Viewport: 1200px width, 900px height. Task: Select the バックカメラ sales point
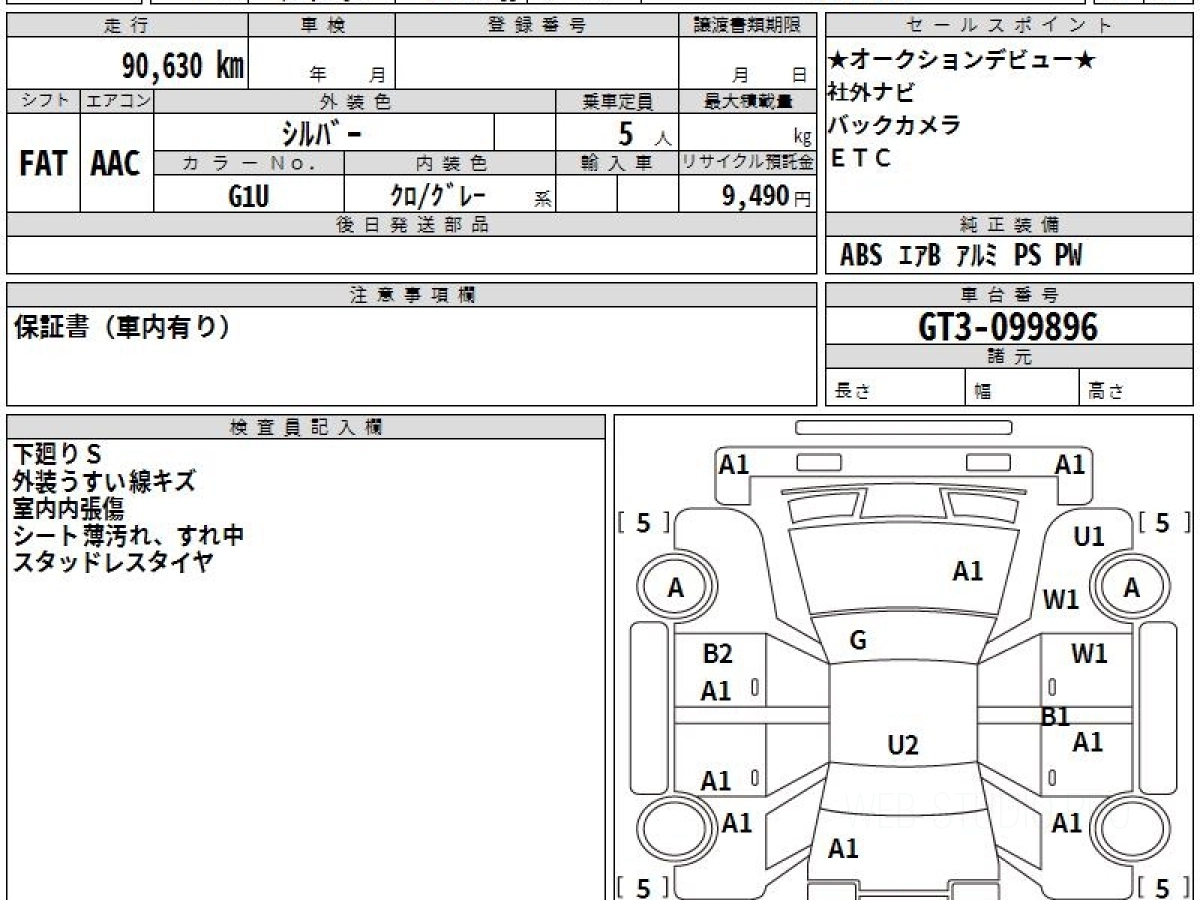pos(894,125)
